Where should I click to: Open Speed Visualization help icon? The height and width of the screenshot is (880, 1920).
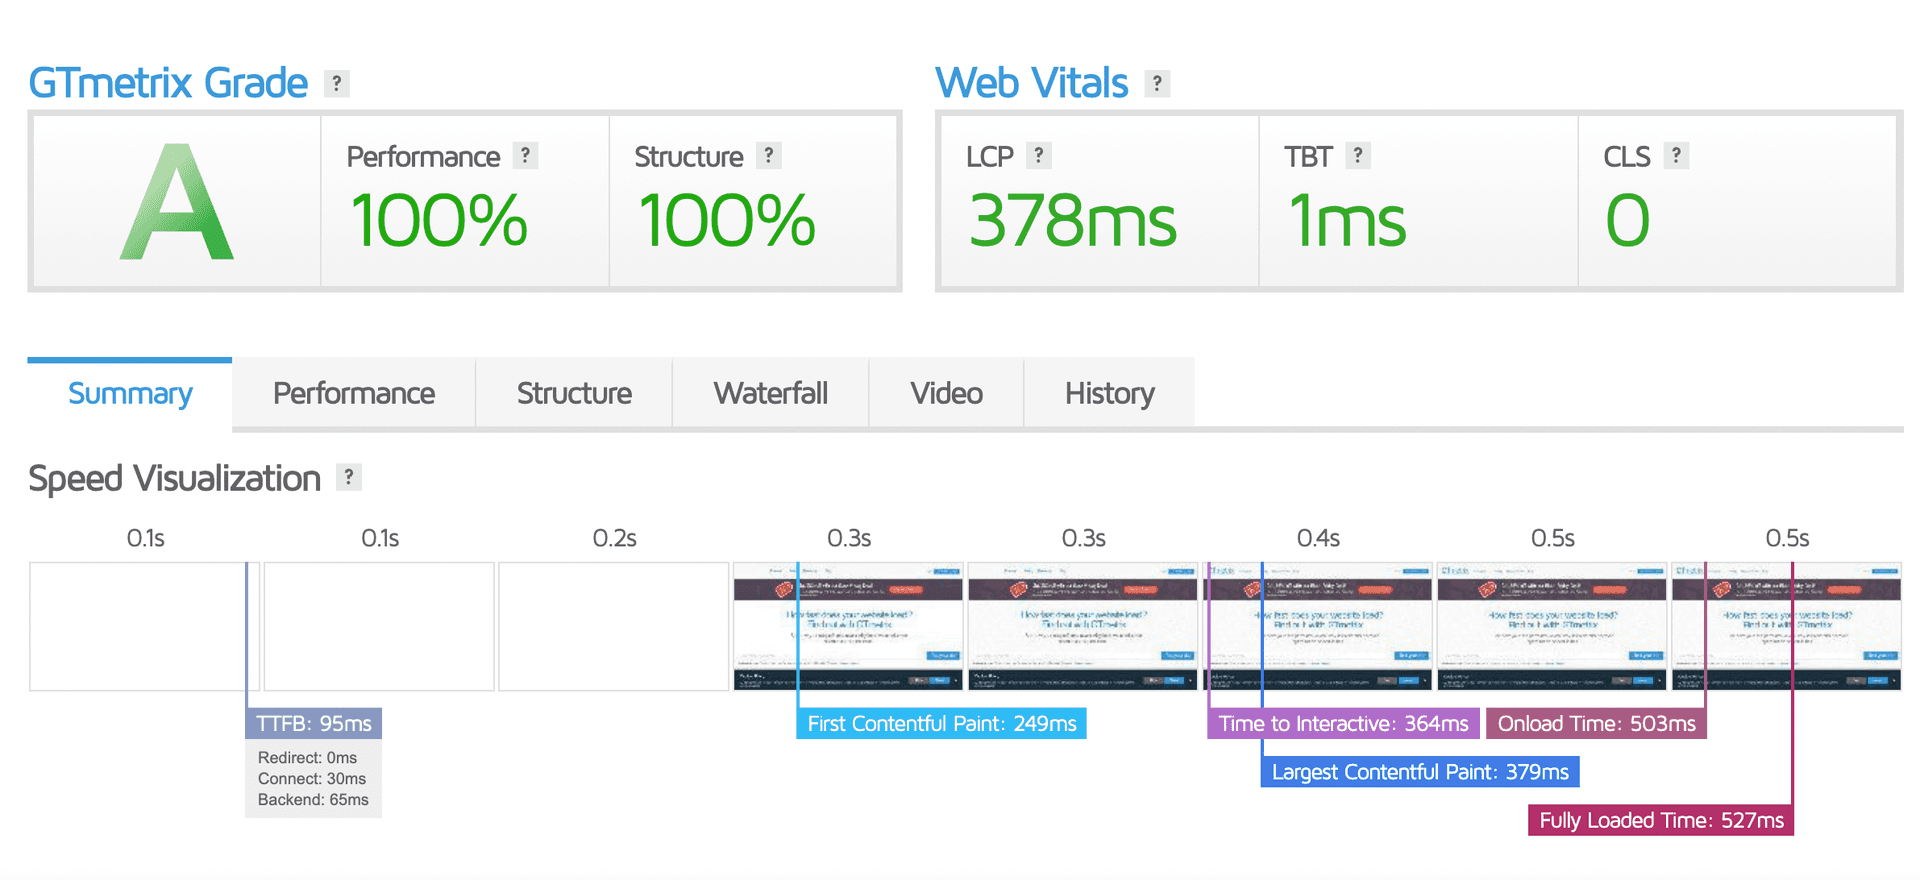coord(348,477)
